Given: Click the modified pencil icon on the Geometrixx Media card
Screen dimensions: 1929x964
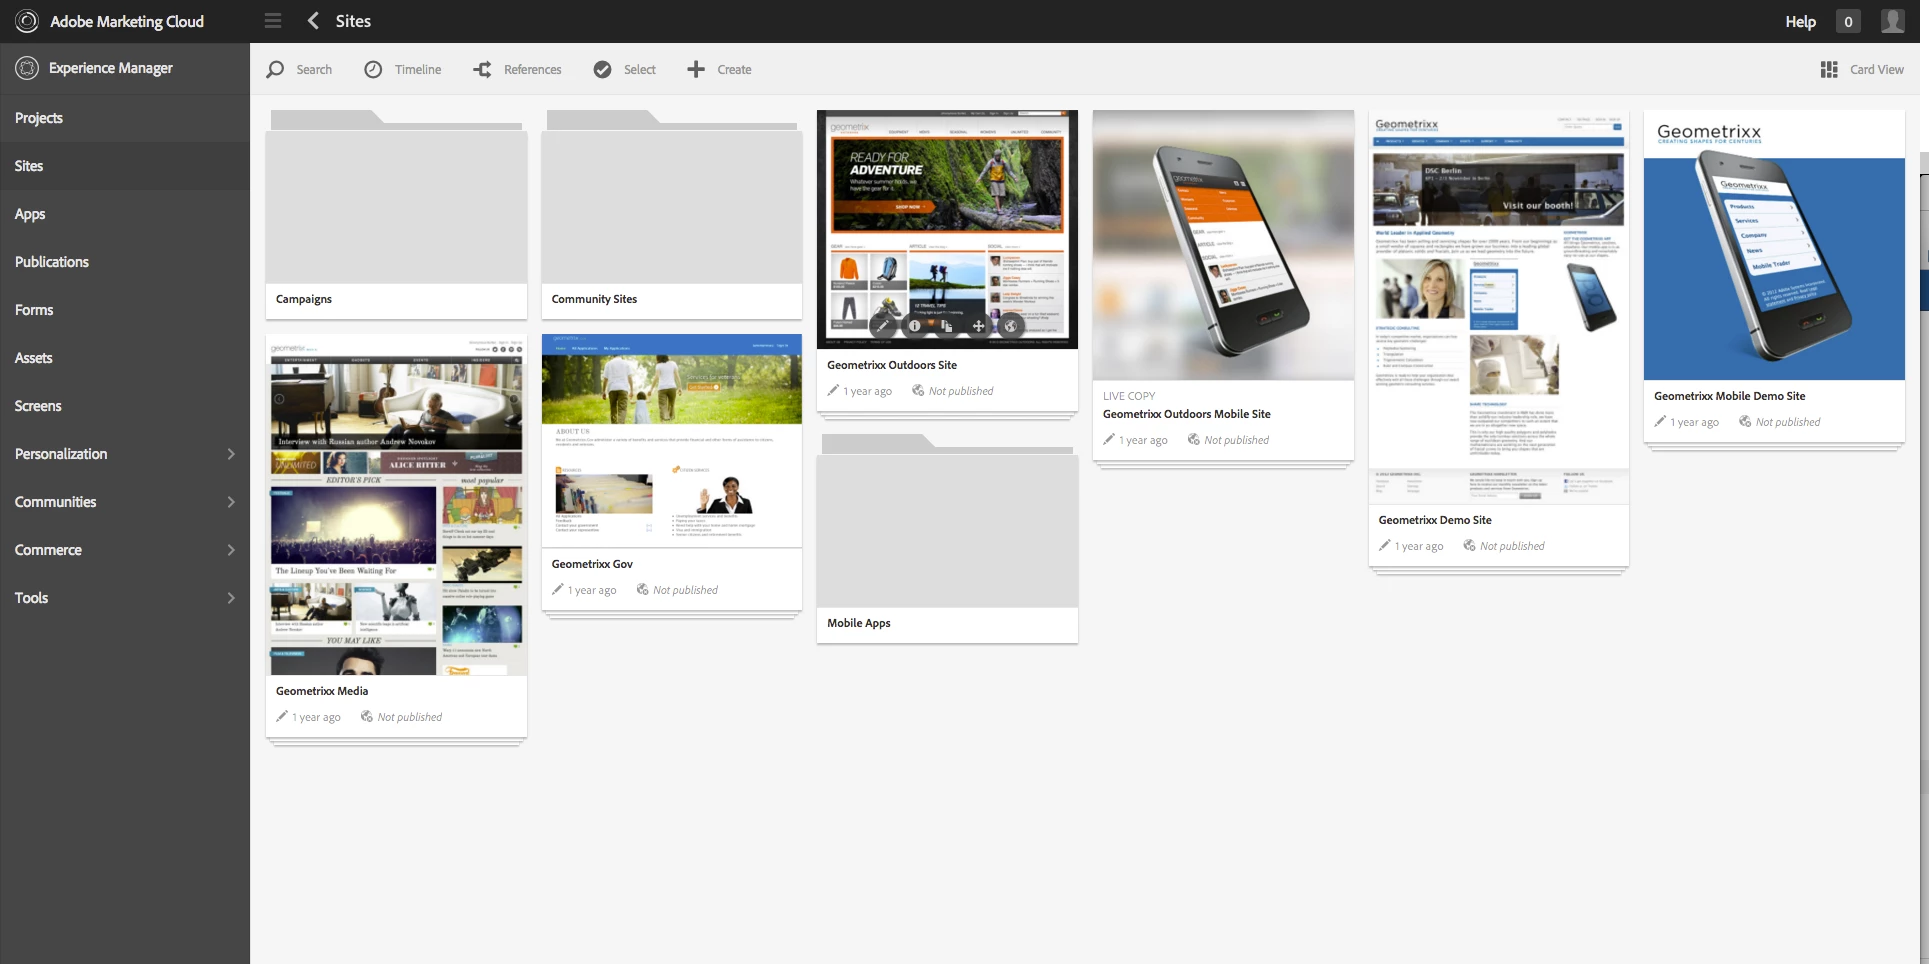Looking at the screenshot, I should 282,716.
